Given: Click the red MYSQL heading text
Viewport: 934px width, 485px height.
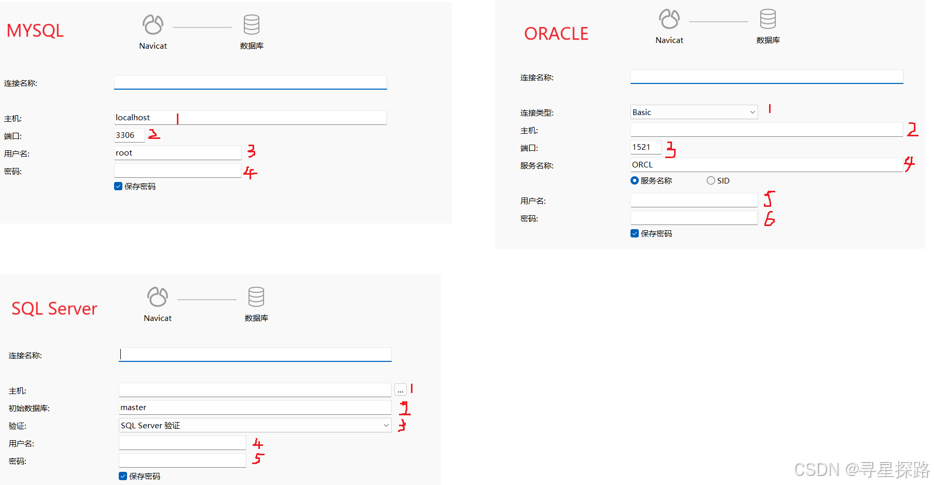Looking at the screenshot, I should tap(35, 30).
